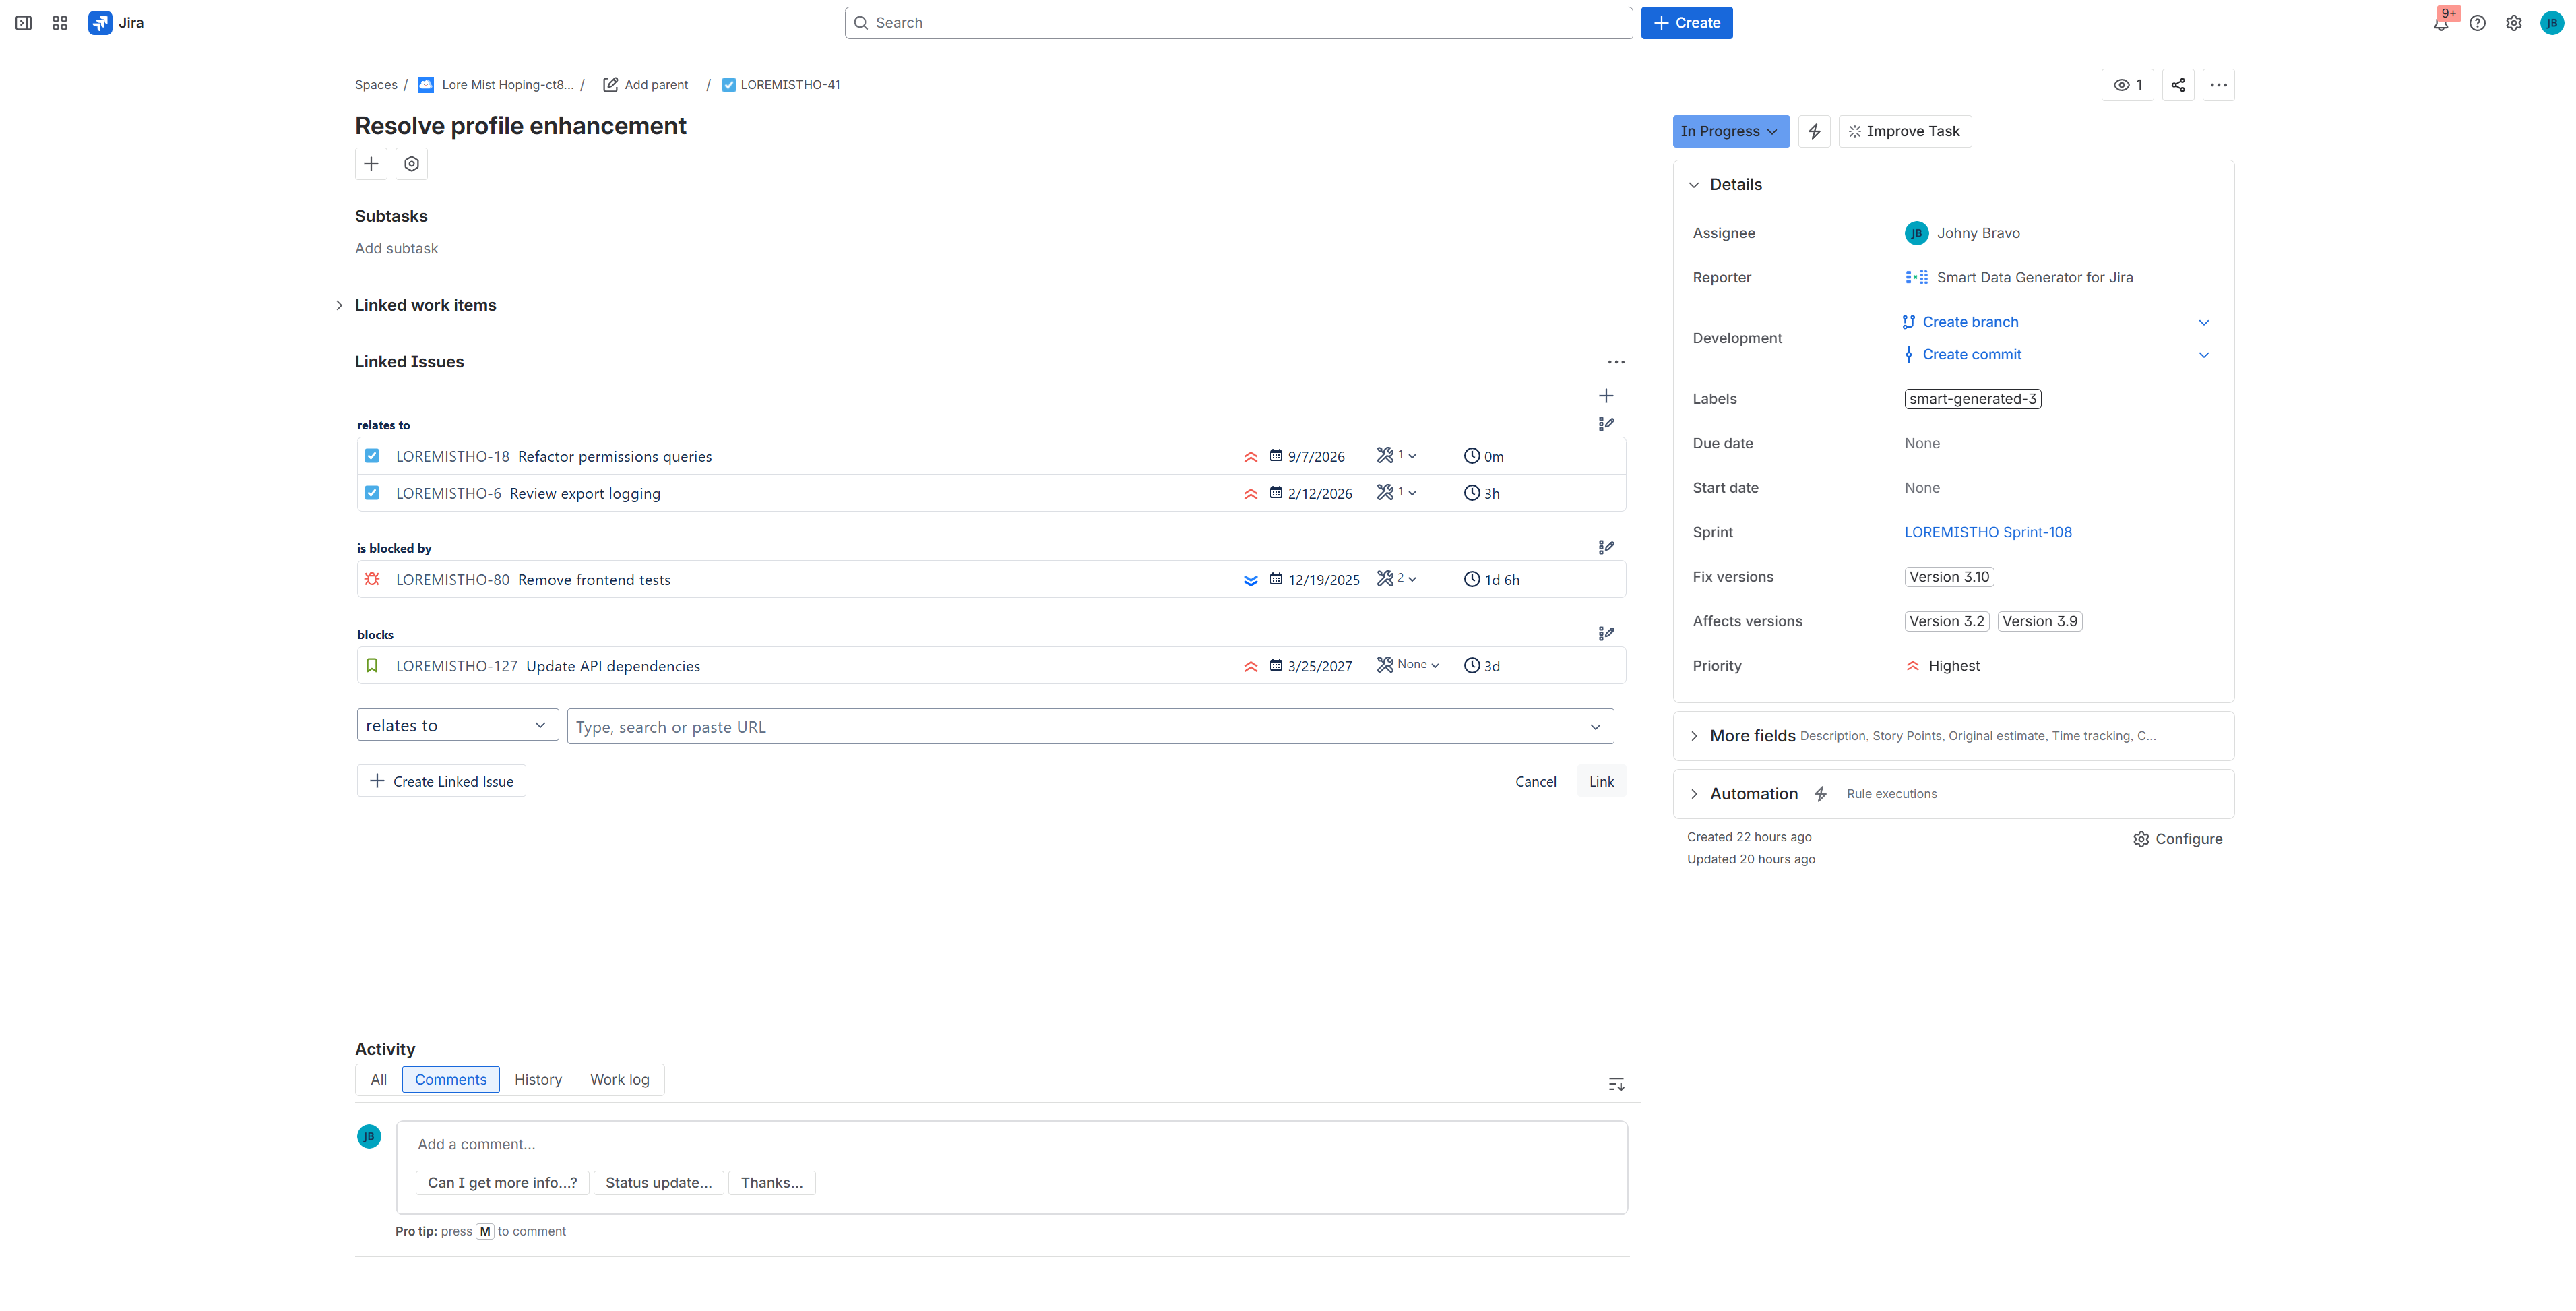Open the LOREMISTHO Sprint-108 link
This screenshot has width=2576, height=1311.
tap(1987, 532)
